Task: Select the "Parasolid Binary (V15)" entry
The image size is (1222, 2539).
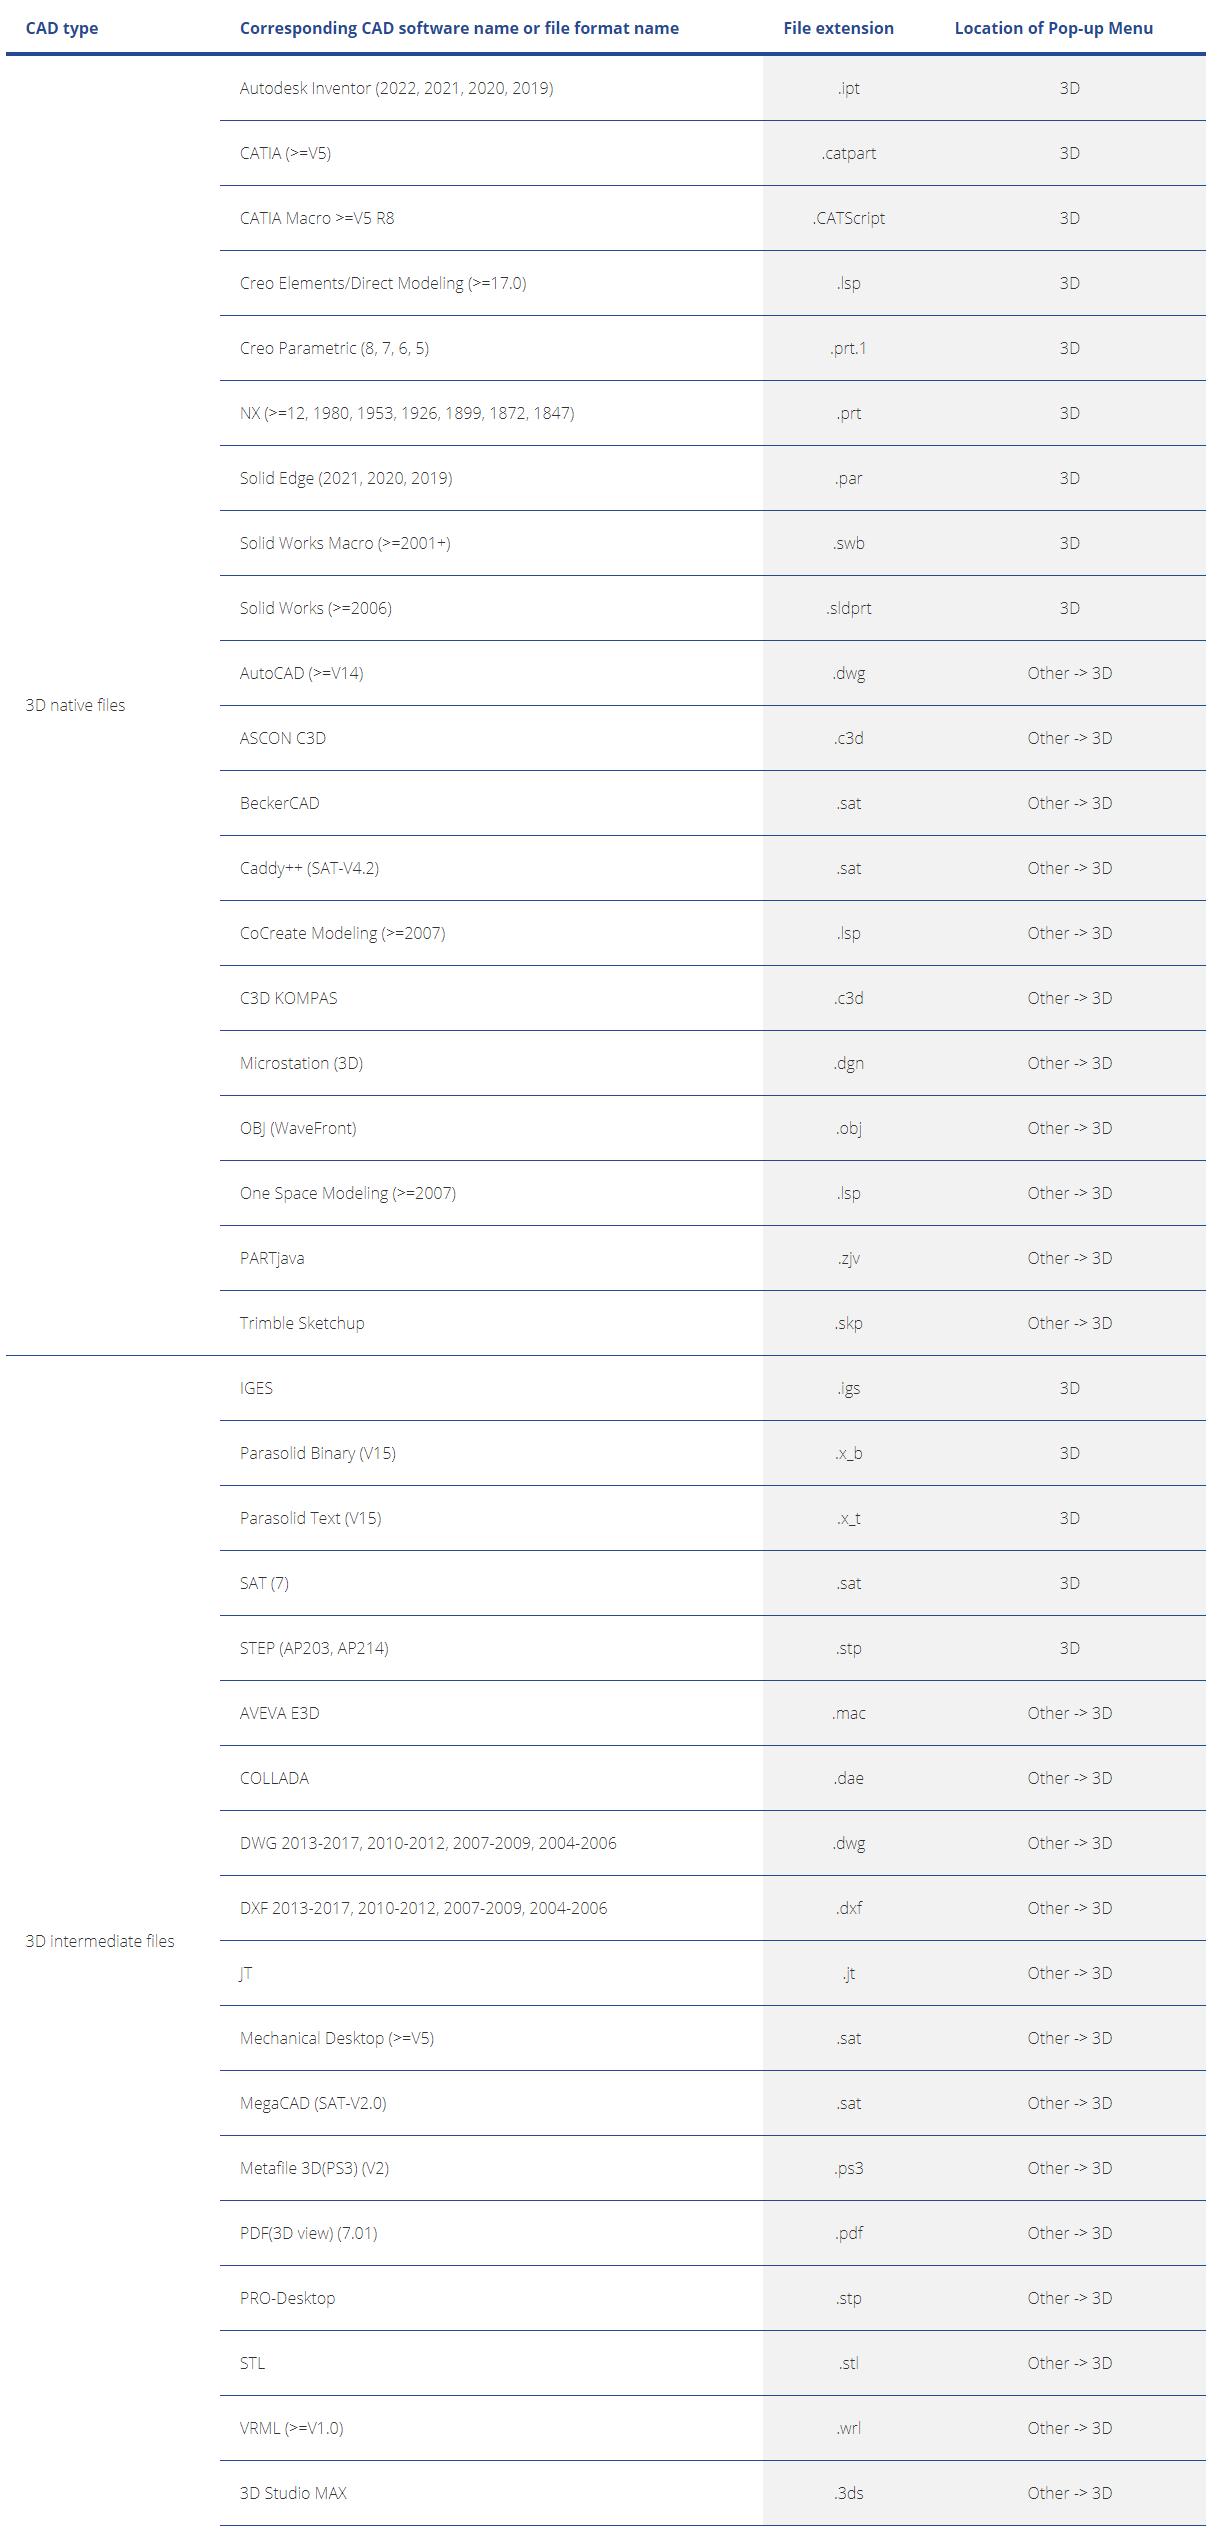Action: [x=318, y=1453]
